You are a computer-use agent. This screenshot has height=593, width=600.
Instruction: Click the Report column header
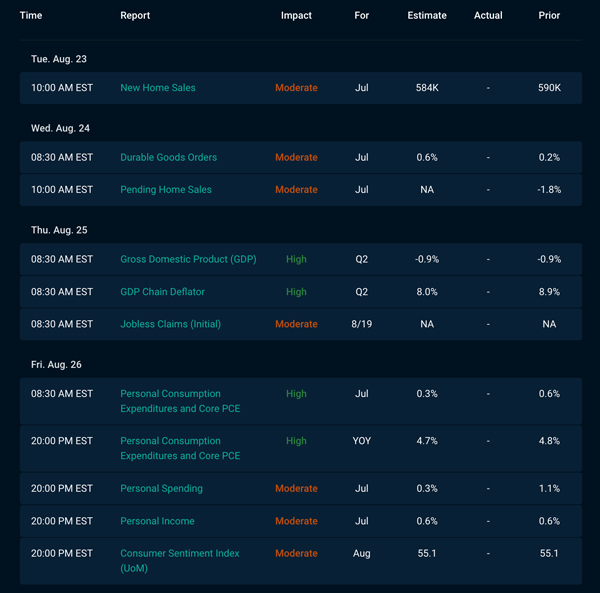click(x=135, y=15)
